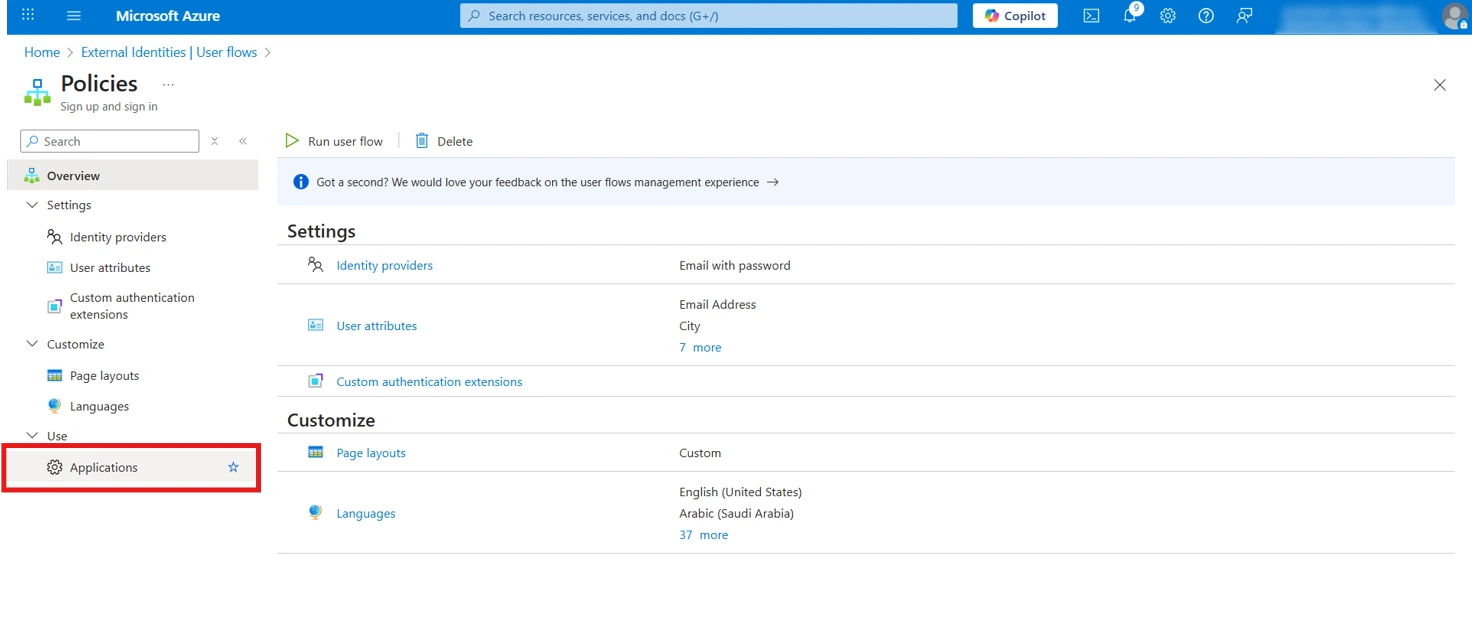The height and width of the screenshot is (631, 1472).
Task: Collapse the Settings section in sidebar
Action: 31,205
